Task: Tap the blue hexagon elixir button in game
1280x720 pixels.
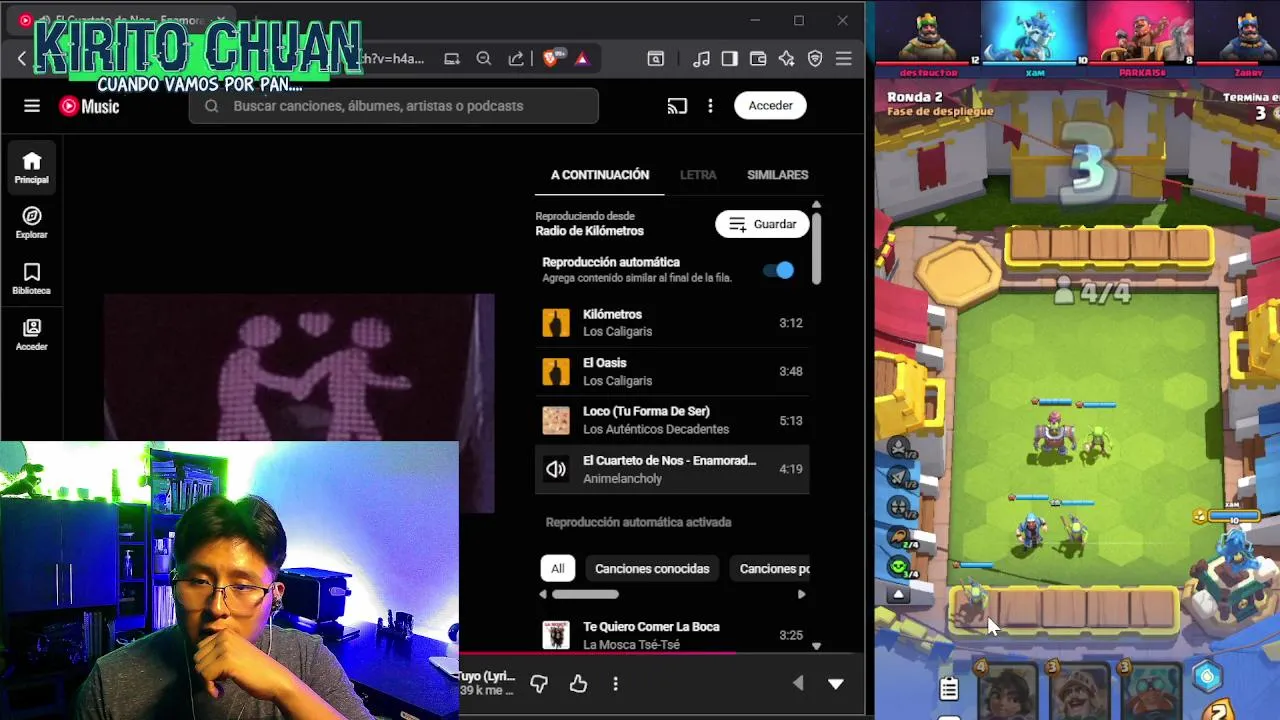Action: pyautogui.click(x=1207, y=676)
